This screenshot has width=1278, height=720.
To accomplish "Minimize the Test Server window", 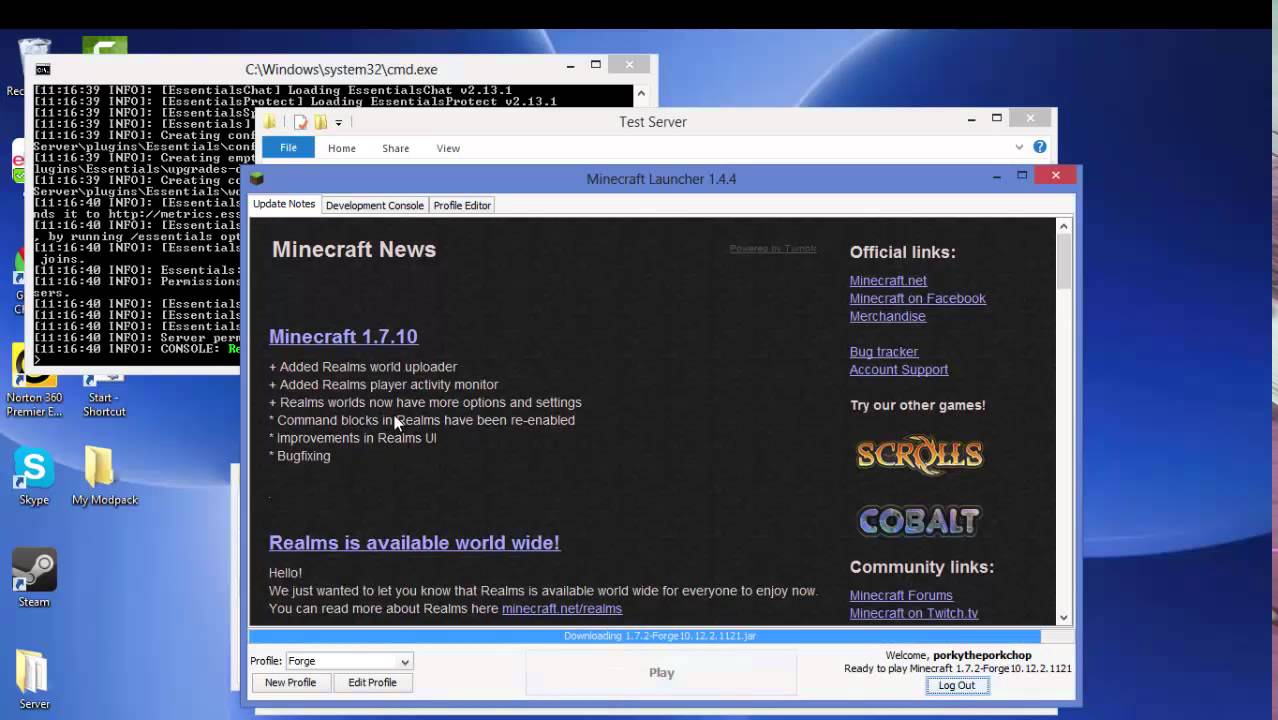I will (971, 119).
